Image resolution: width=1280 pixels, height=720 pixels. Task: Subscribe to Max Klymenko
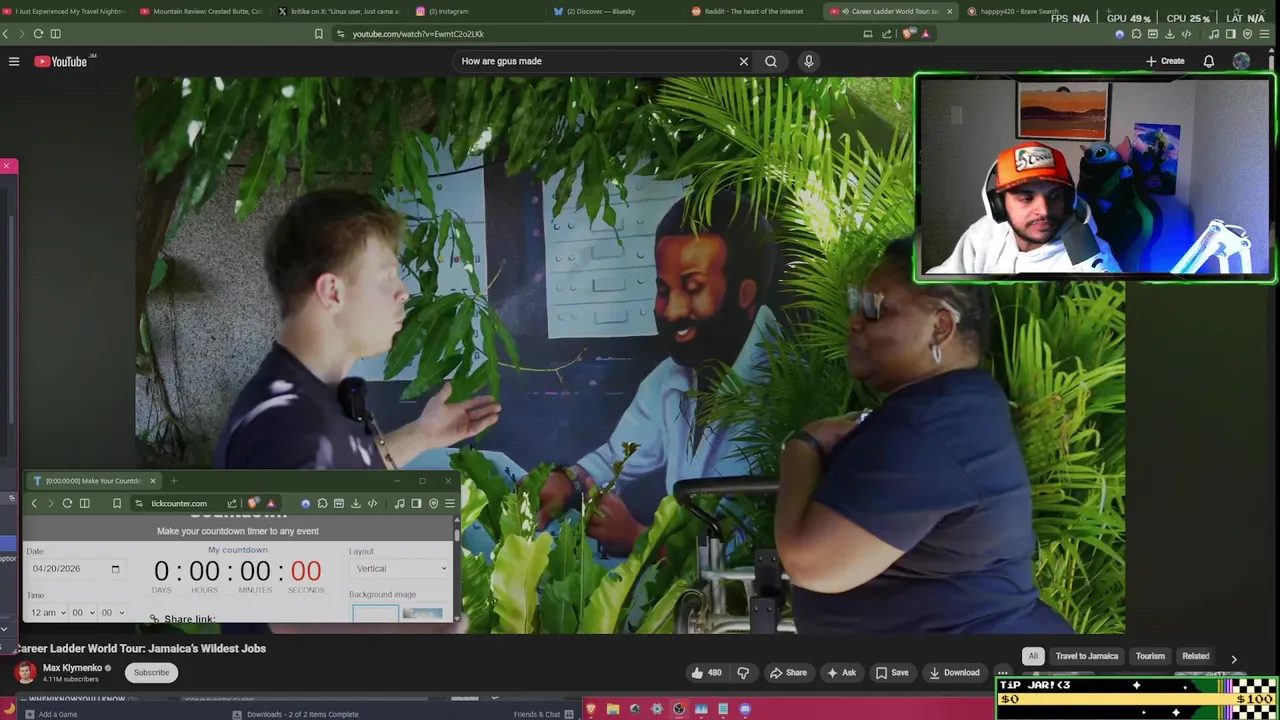coord(152,672)
